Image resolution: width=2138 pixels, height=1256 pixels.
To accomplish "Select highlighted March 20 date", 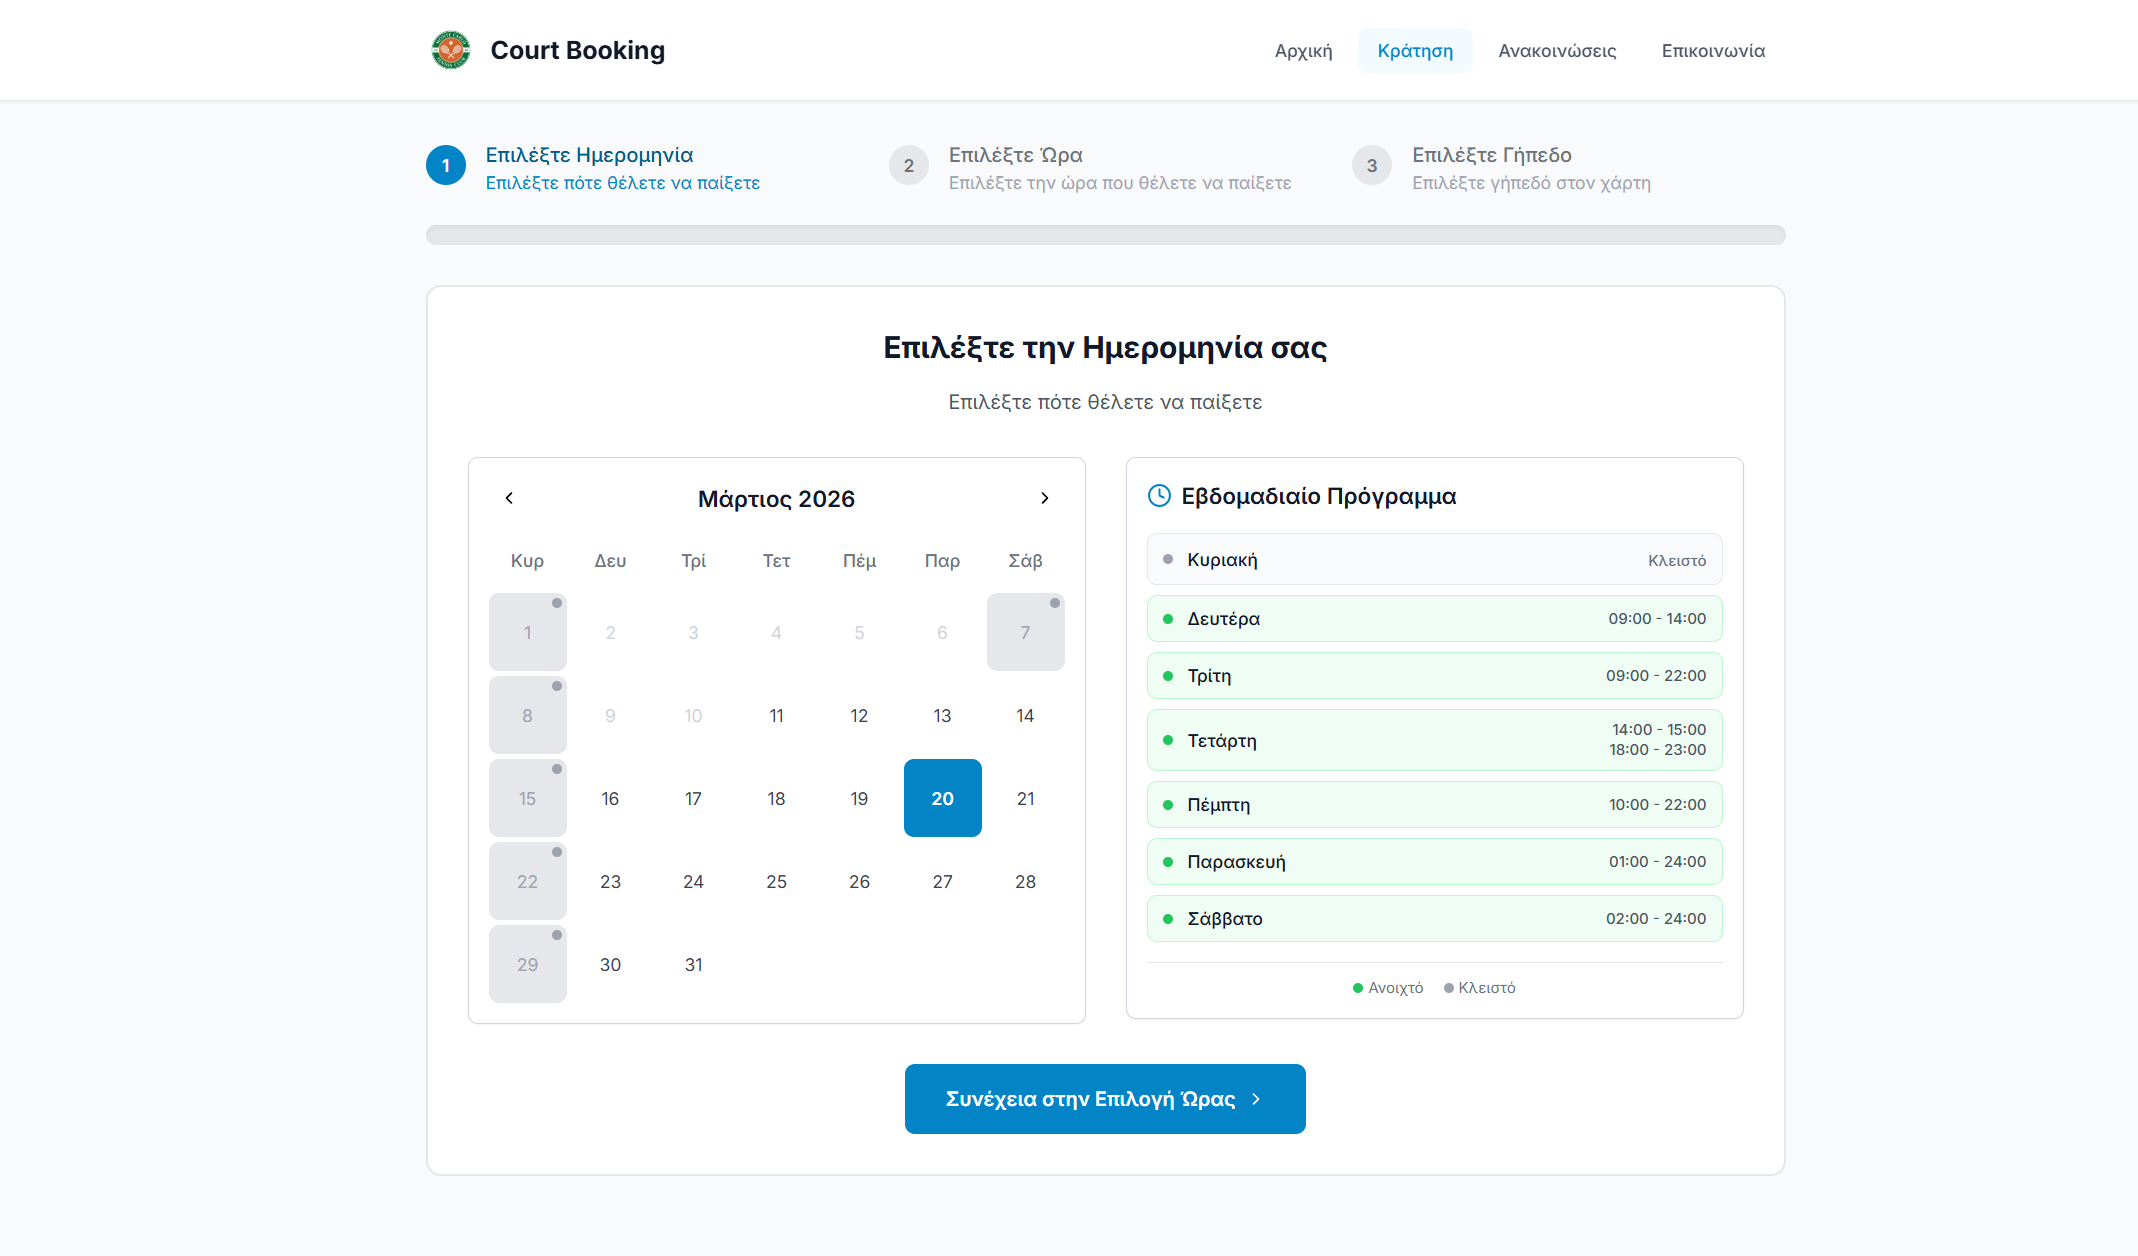I will pos(942,798).
